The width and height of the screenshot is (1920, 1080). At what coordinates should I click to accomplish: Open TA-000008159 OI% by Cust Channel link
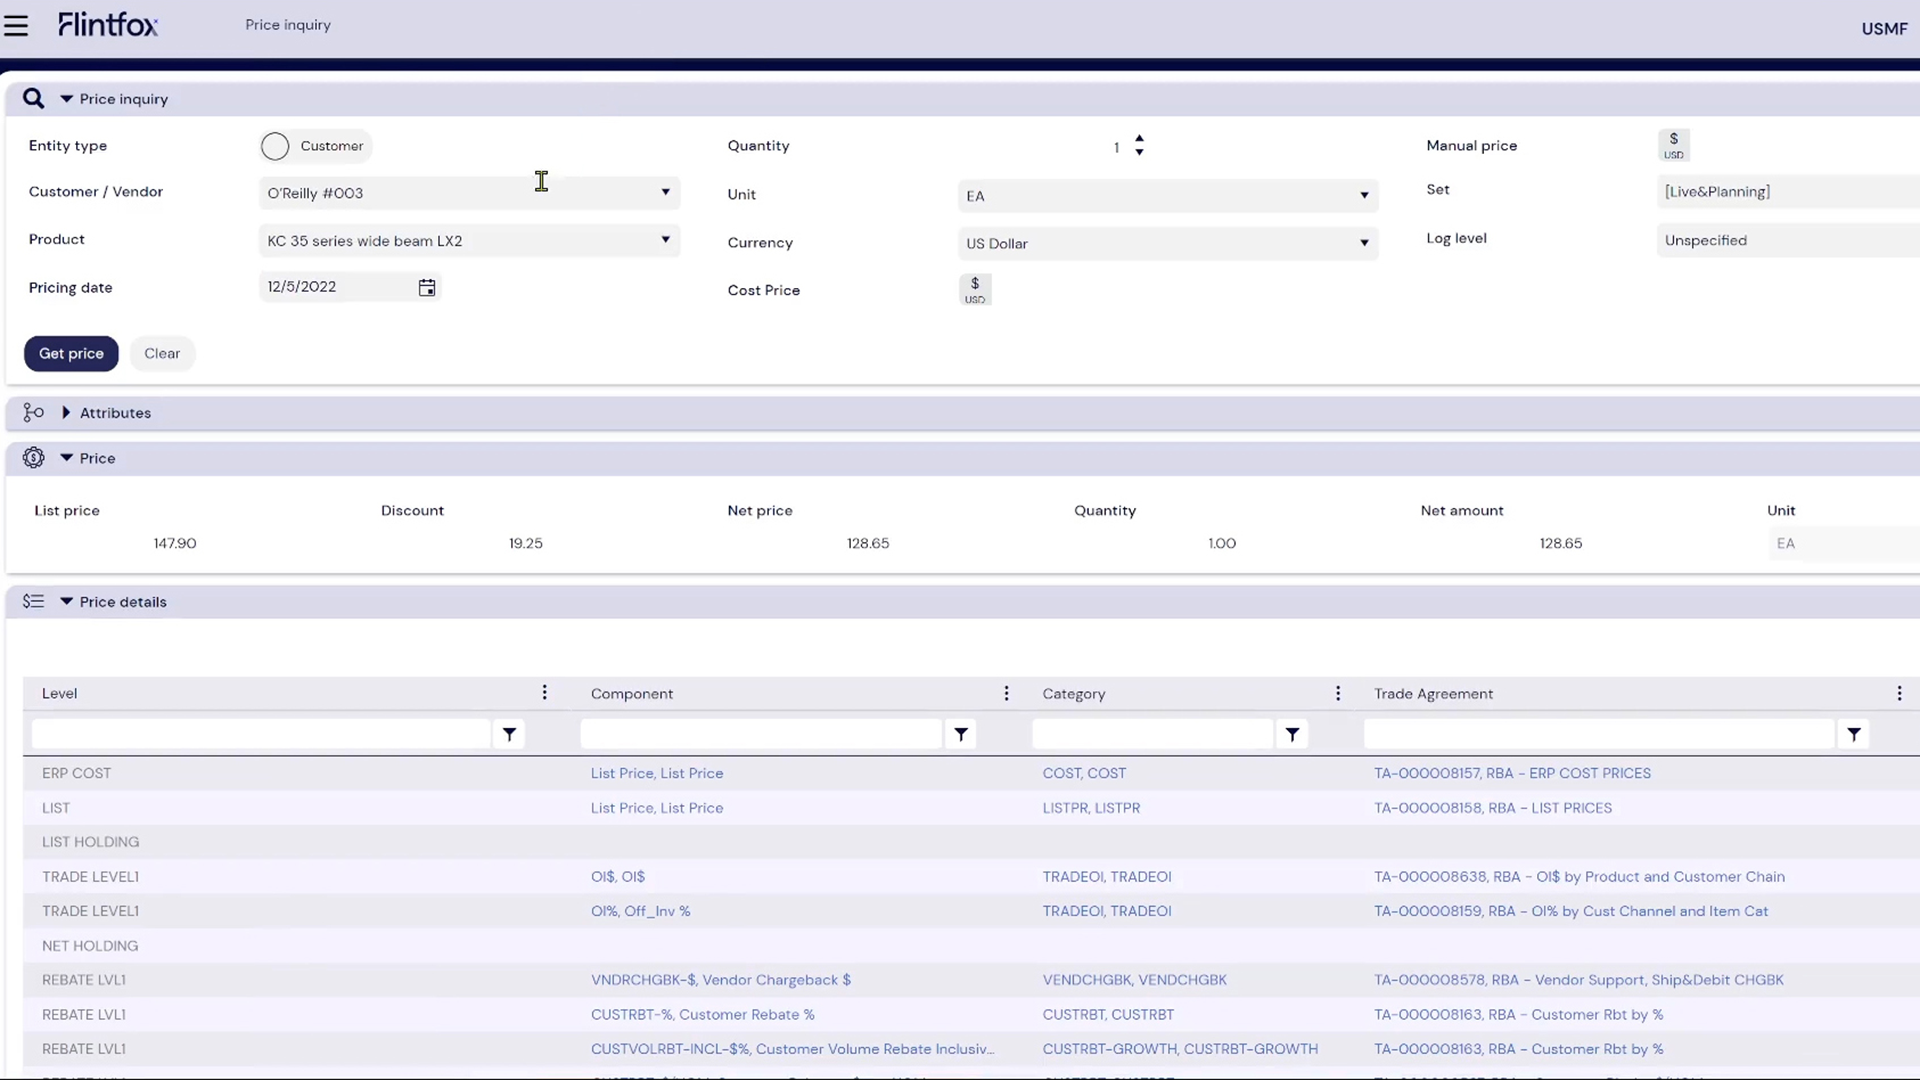pyautogui.click(x=1571, y=911)
